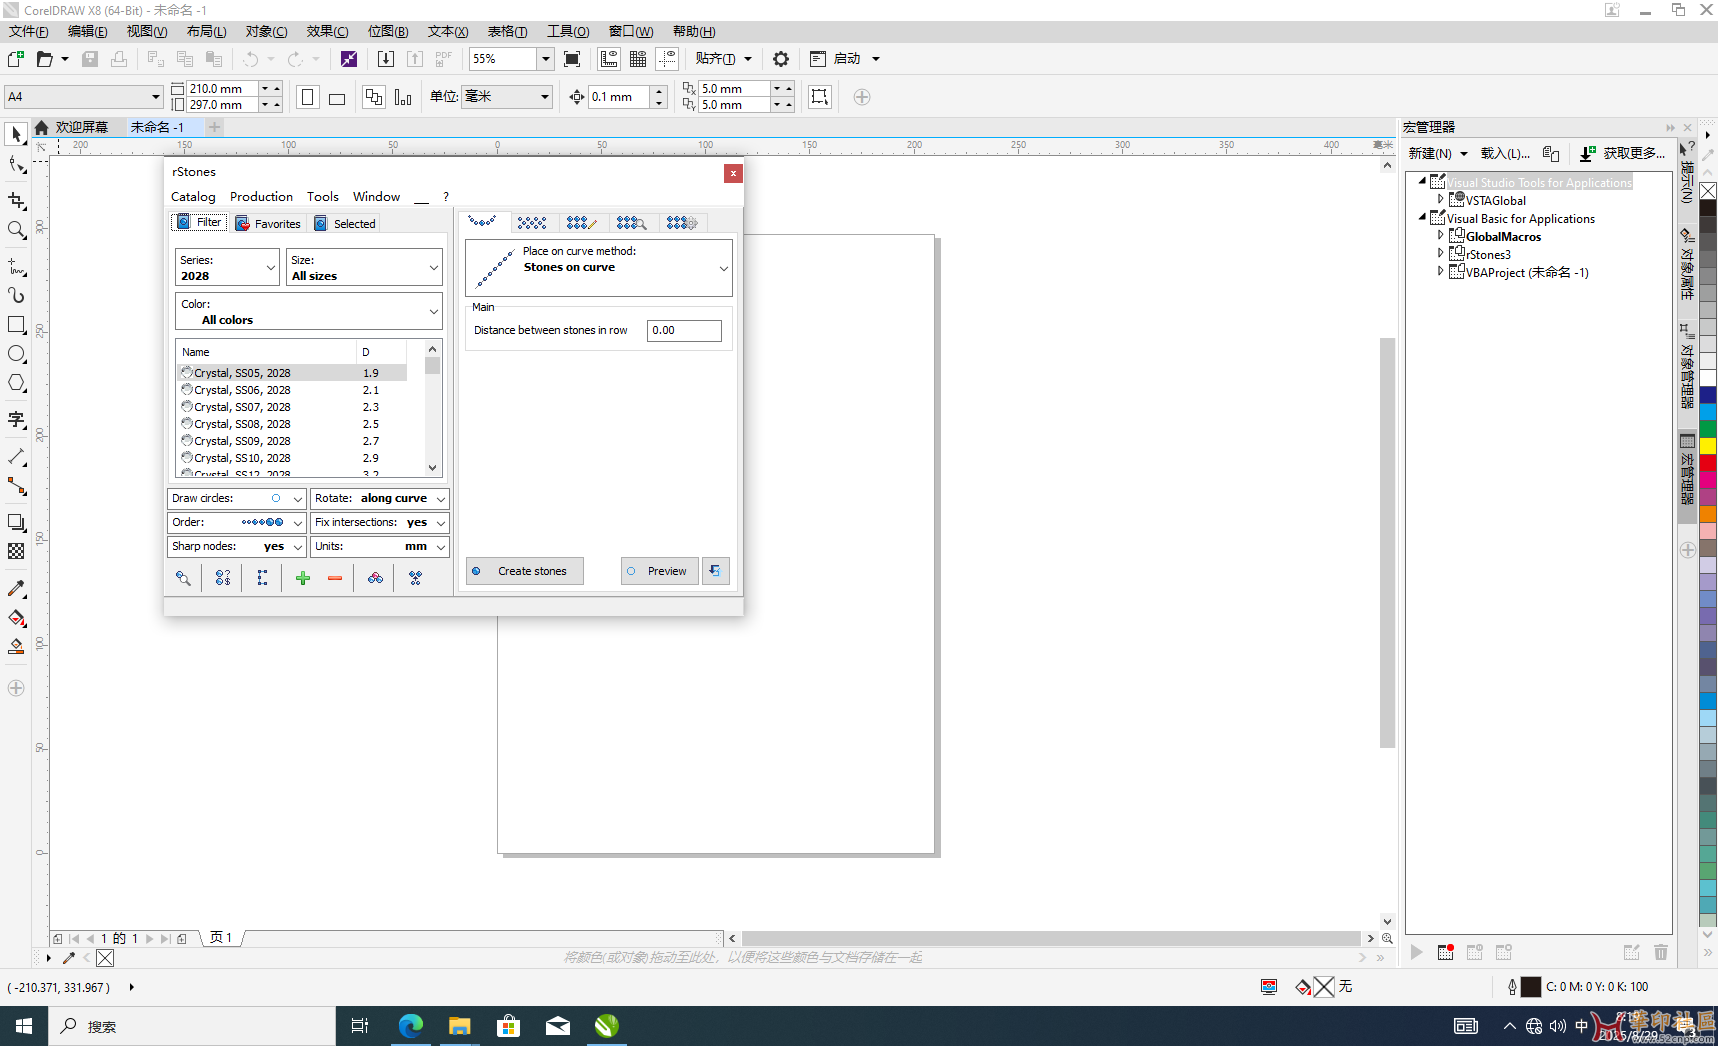This screenshot has height=1046, width=1718.
Task: Select the Freehand drawing tool
Action: point(16,266)
